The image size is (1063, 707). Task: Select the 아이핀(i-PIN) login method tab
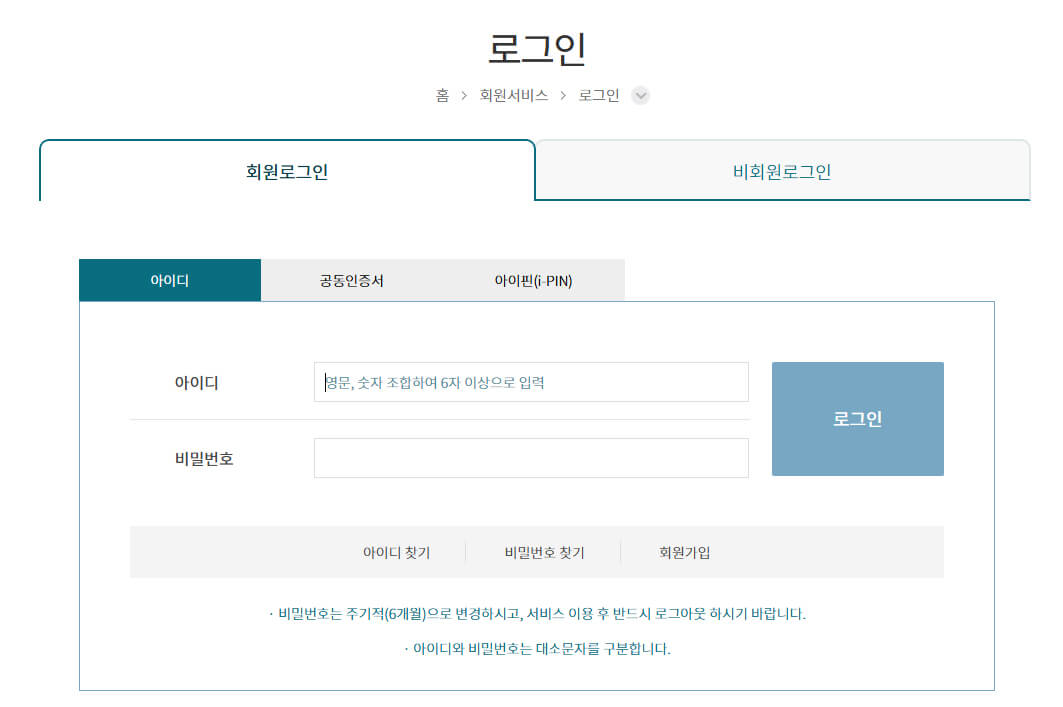533,280
